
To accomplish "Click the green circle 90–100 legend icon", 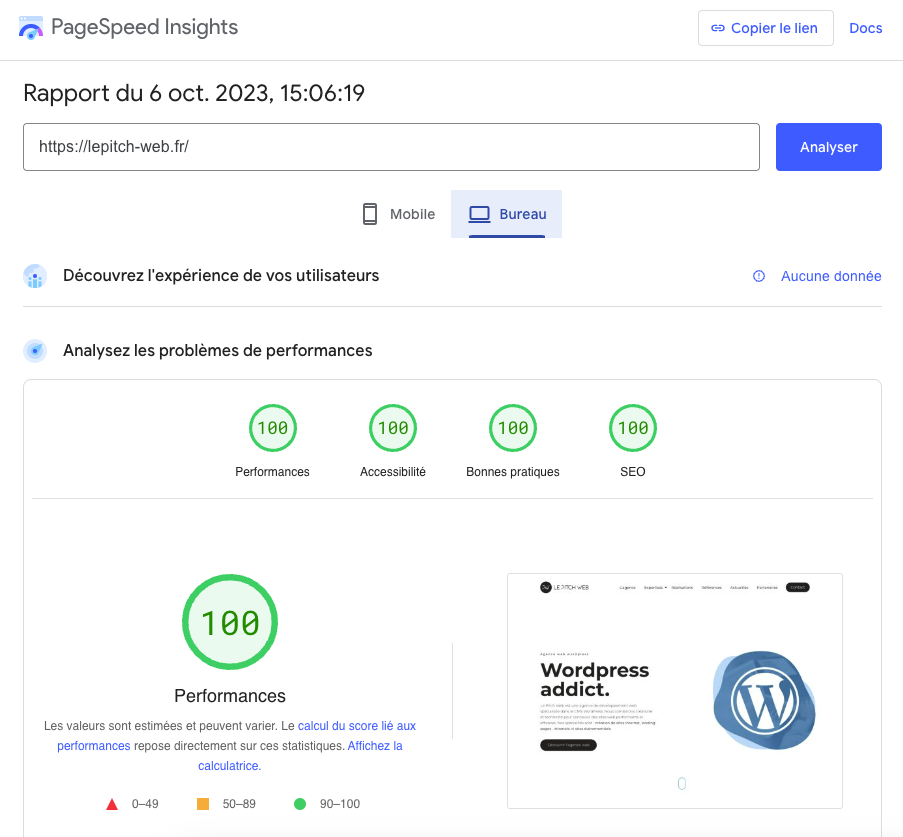I will [x=300, y=804].
